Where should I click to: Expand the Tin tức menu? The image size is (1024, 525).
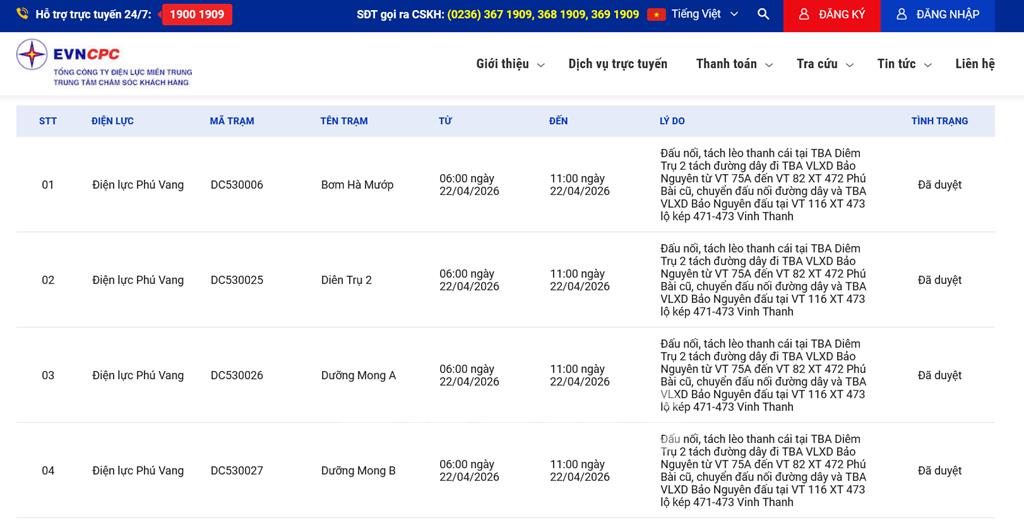pyautogui.click(x=904, y=64)
